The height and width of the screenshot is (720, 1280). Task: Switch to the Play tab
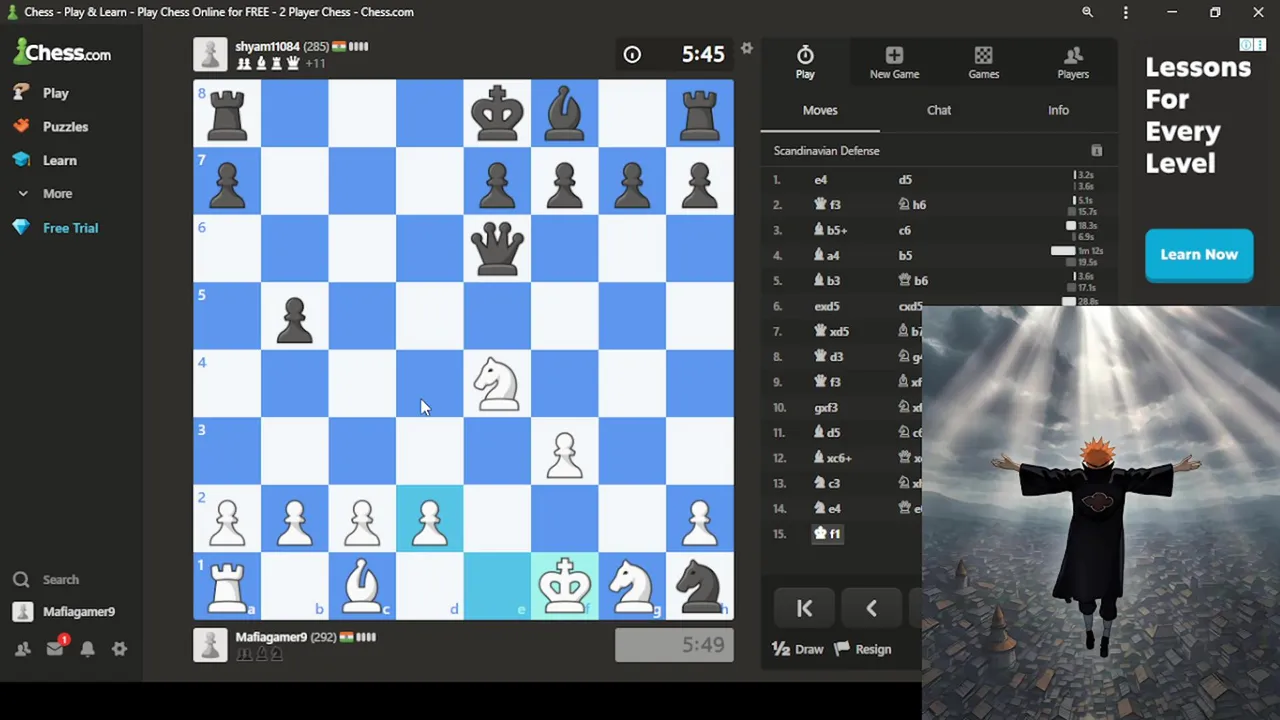click(x=805, y=62)
